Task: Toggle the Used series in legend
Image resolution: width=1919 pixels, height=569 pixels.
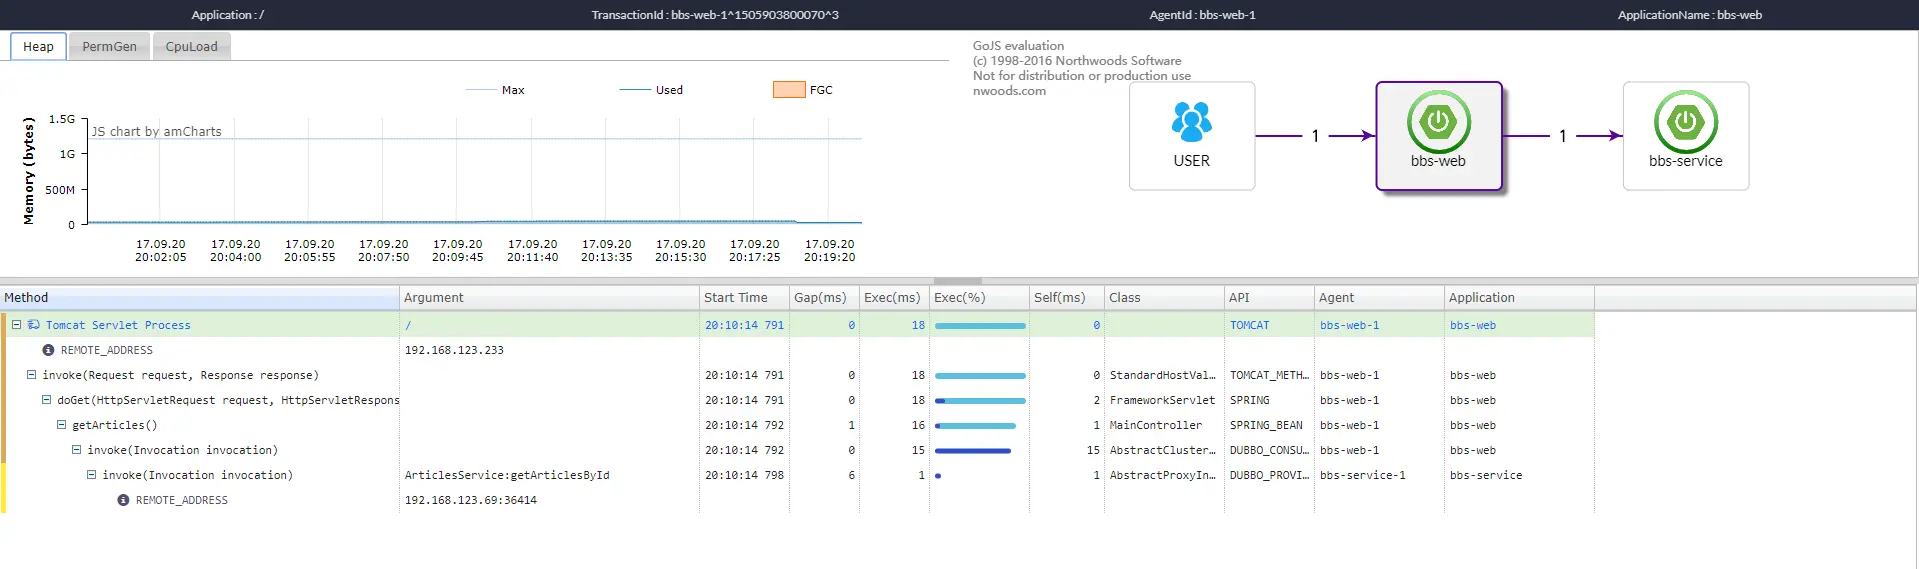Action: (651, 90)
